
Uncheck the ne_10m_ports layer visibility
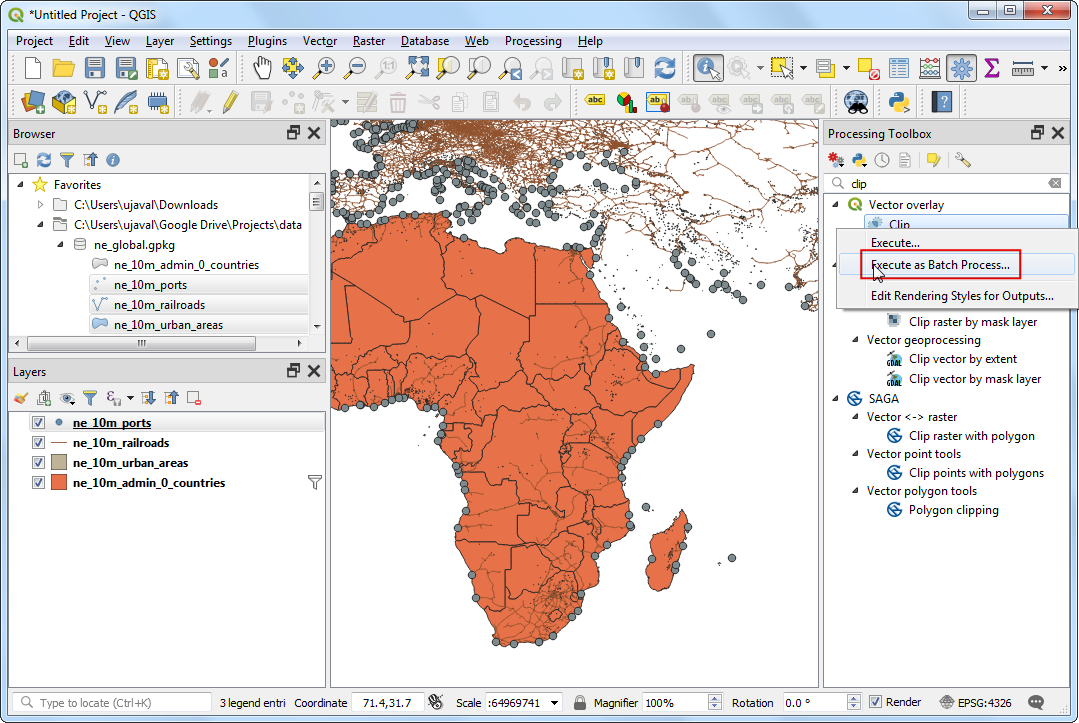(39, 423)
